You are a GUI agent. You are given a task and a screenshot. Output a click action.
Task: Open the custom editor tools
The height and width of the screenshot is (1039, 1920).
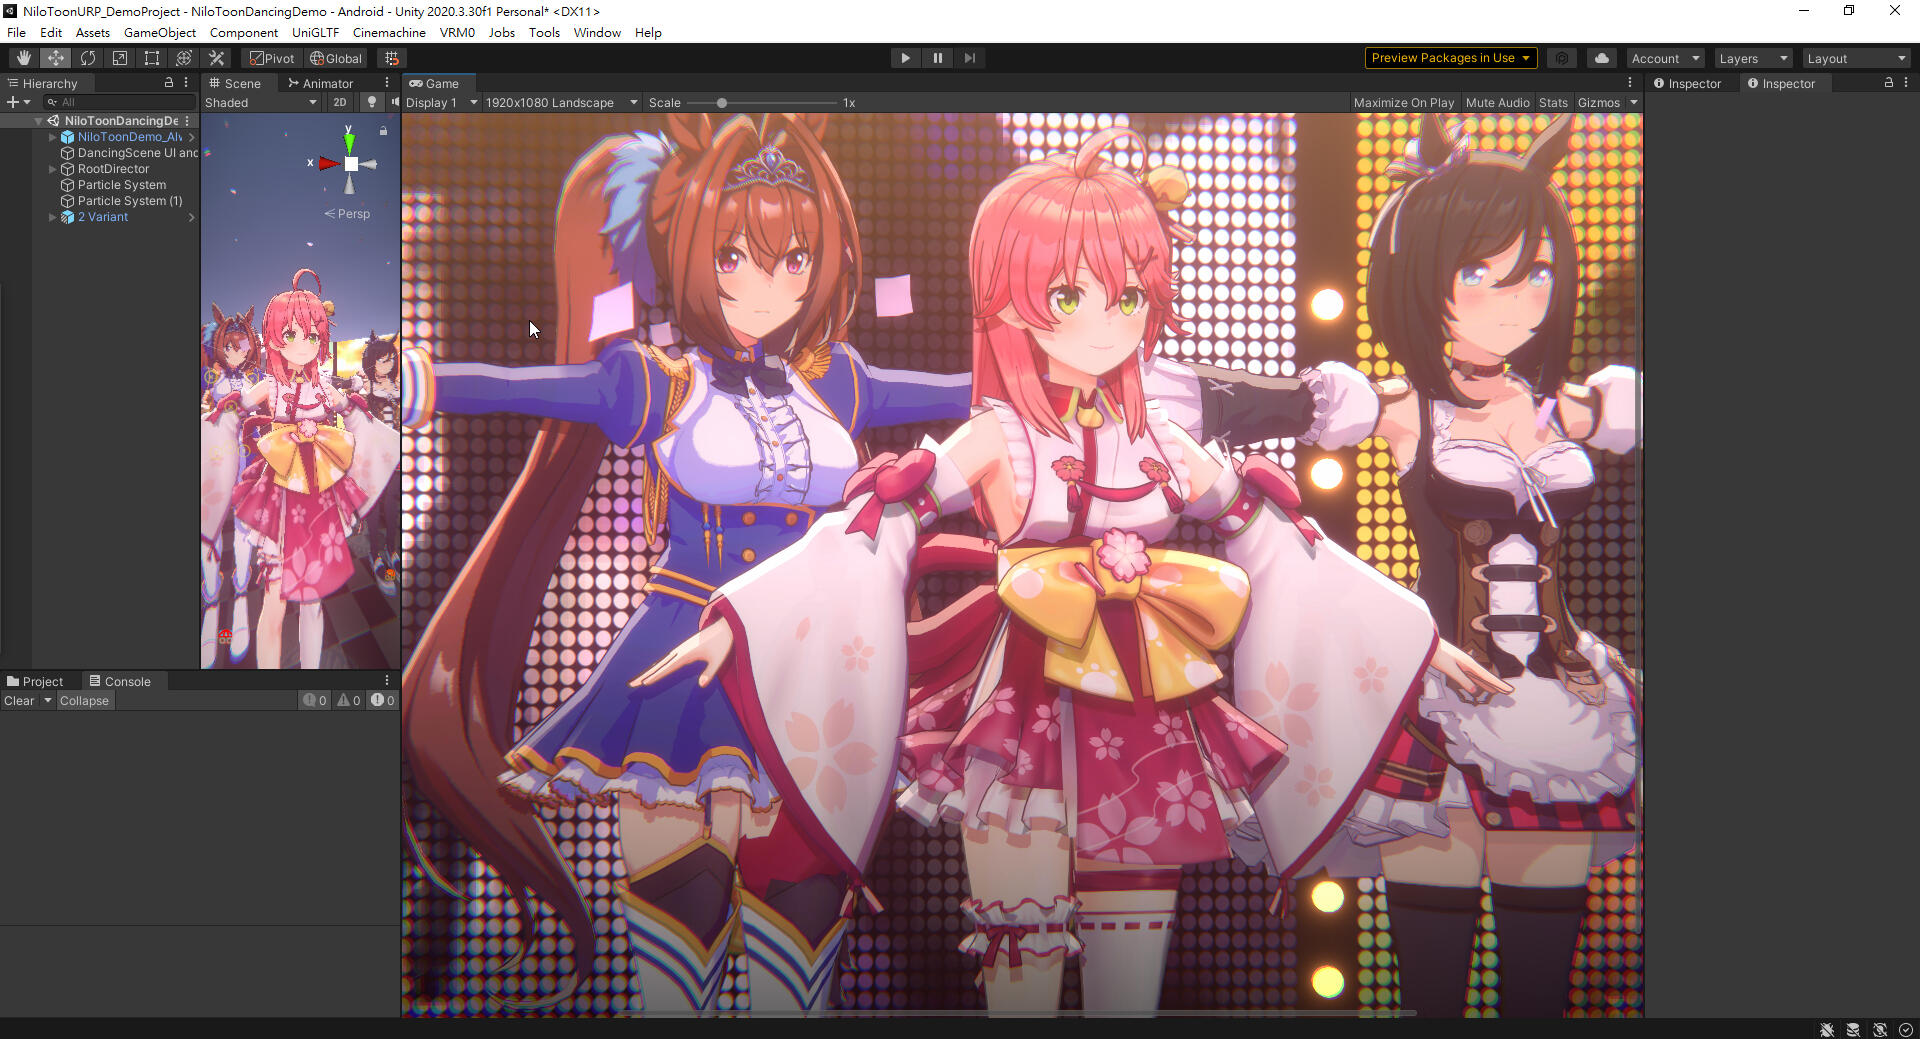coord(216,58)
